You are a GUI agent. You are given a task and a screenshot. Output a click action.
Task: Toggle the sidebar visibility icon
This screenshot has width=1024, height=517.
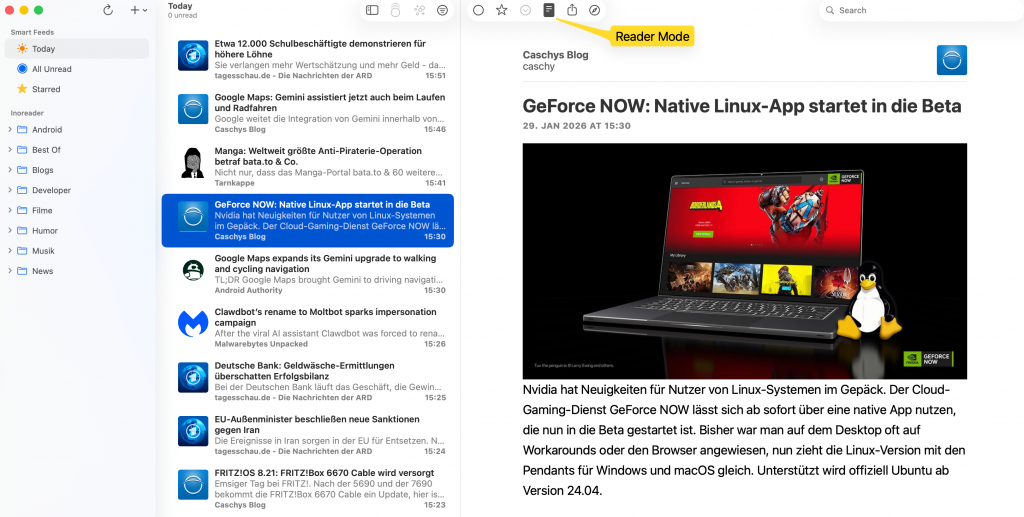(x=372, y=10)
